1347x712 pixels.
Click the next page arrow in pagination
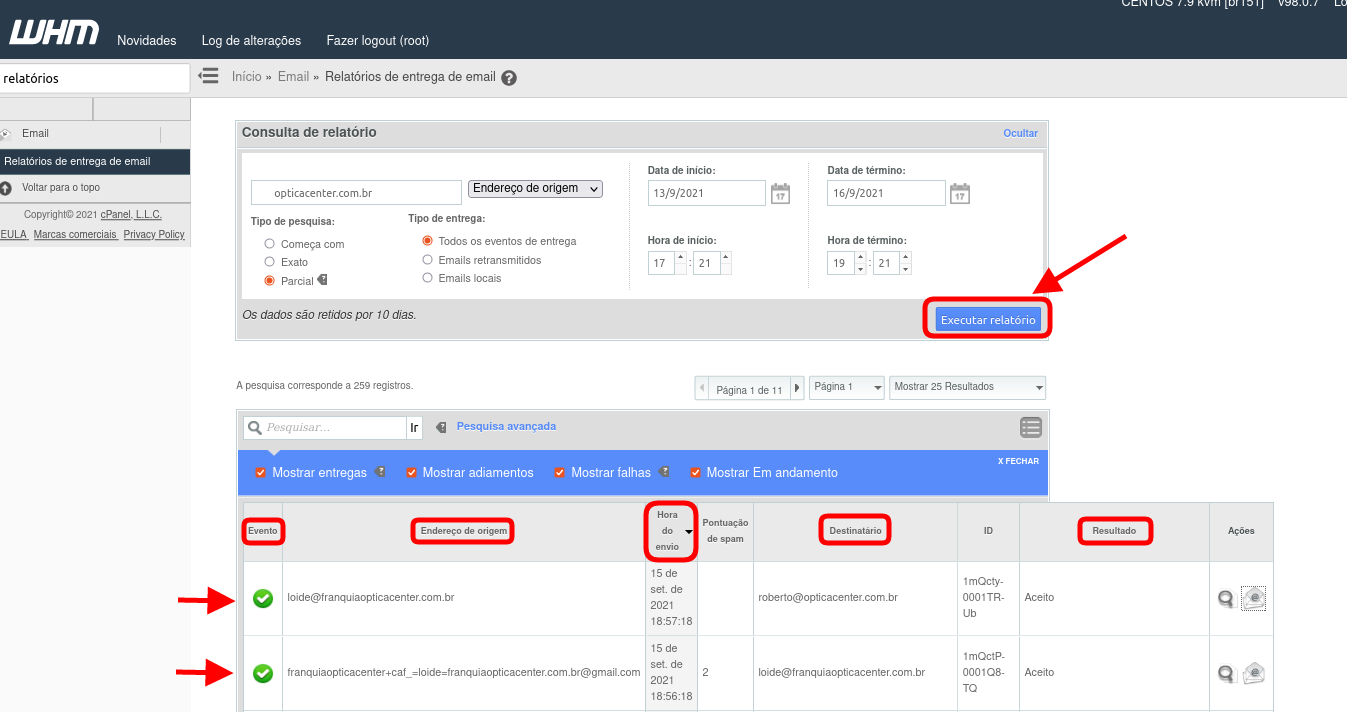[x=797, y=388]
